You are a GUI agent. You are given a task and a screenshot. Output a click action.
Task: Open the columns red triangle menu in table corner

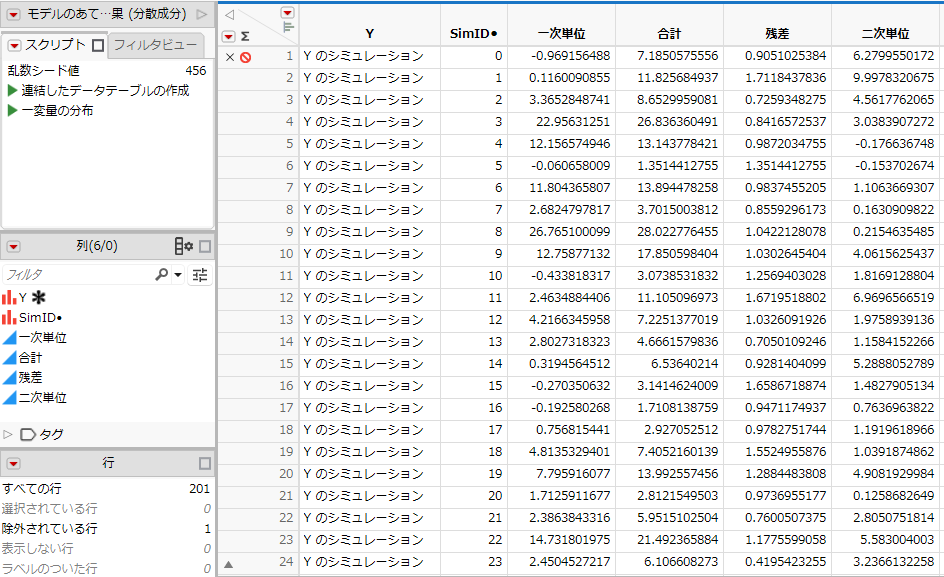coord(288,13)
